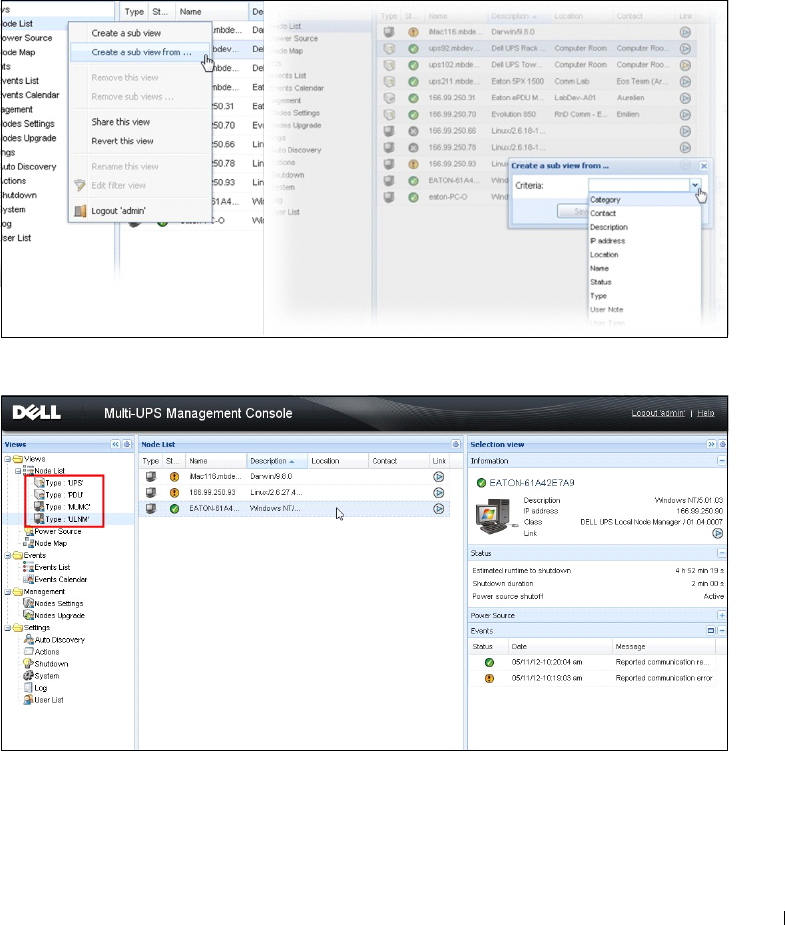785x925 pixels.
Task: Expand the Power Source section in Selection view
Action: [x=721, y=615]
